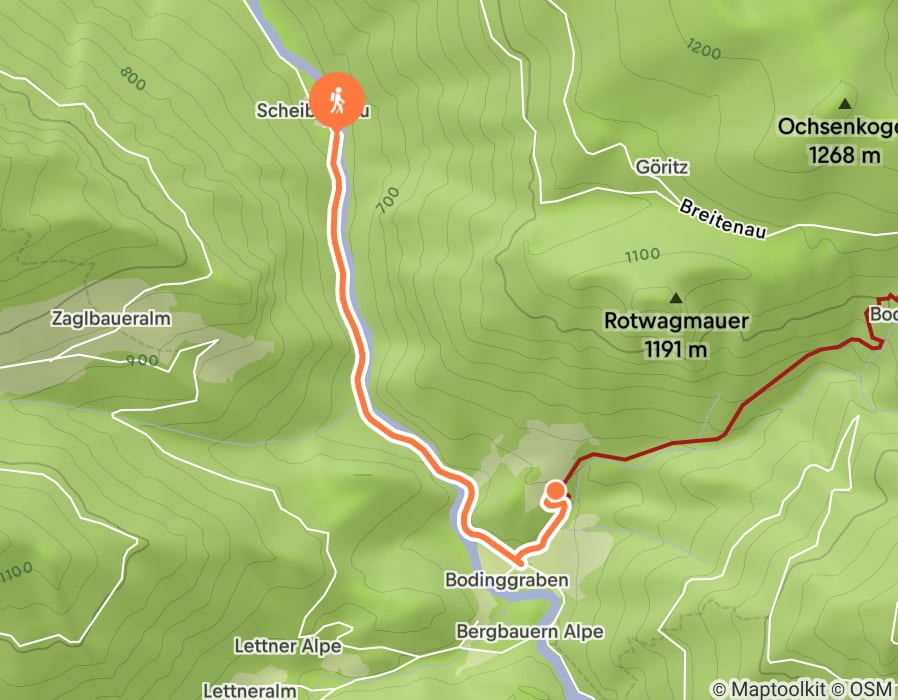Select the Lettneralm map label
The height and width of the screenshot is (700, 898).
click(x=250, y=691)
